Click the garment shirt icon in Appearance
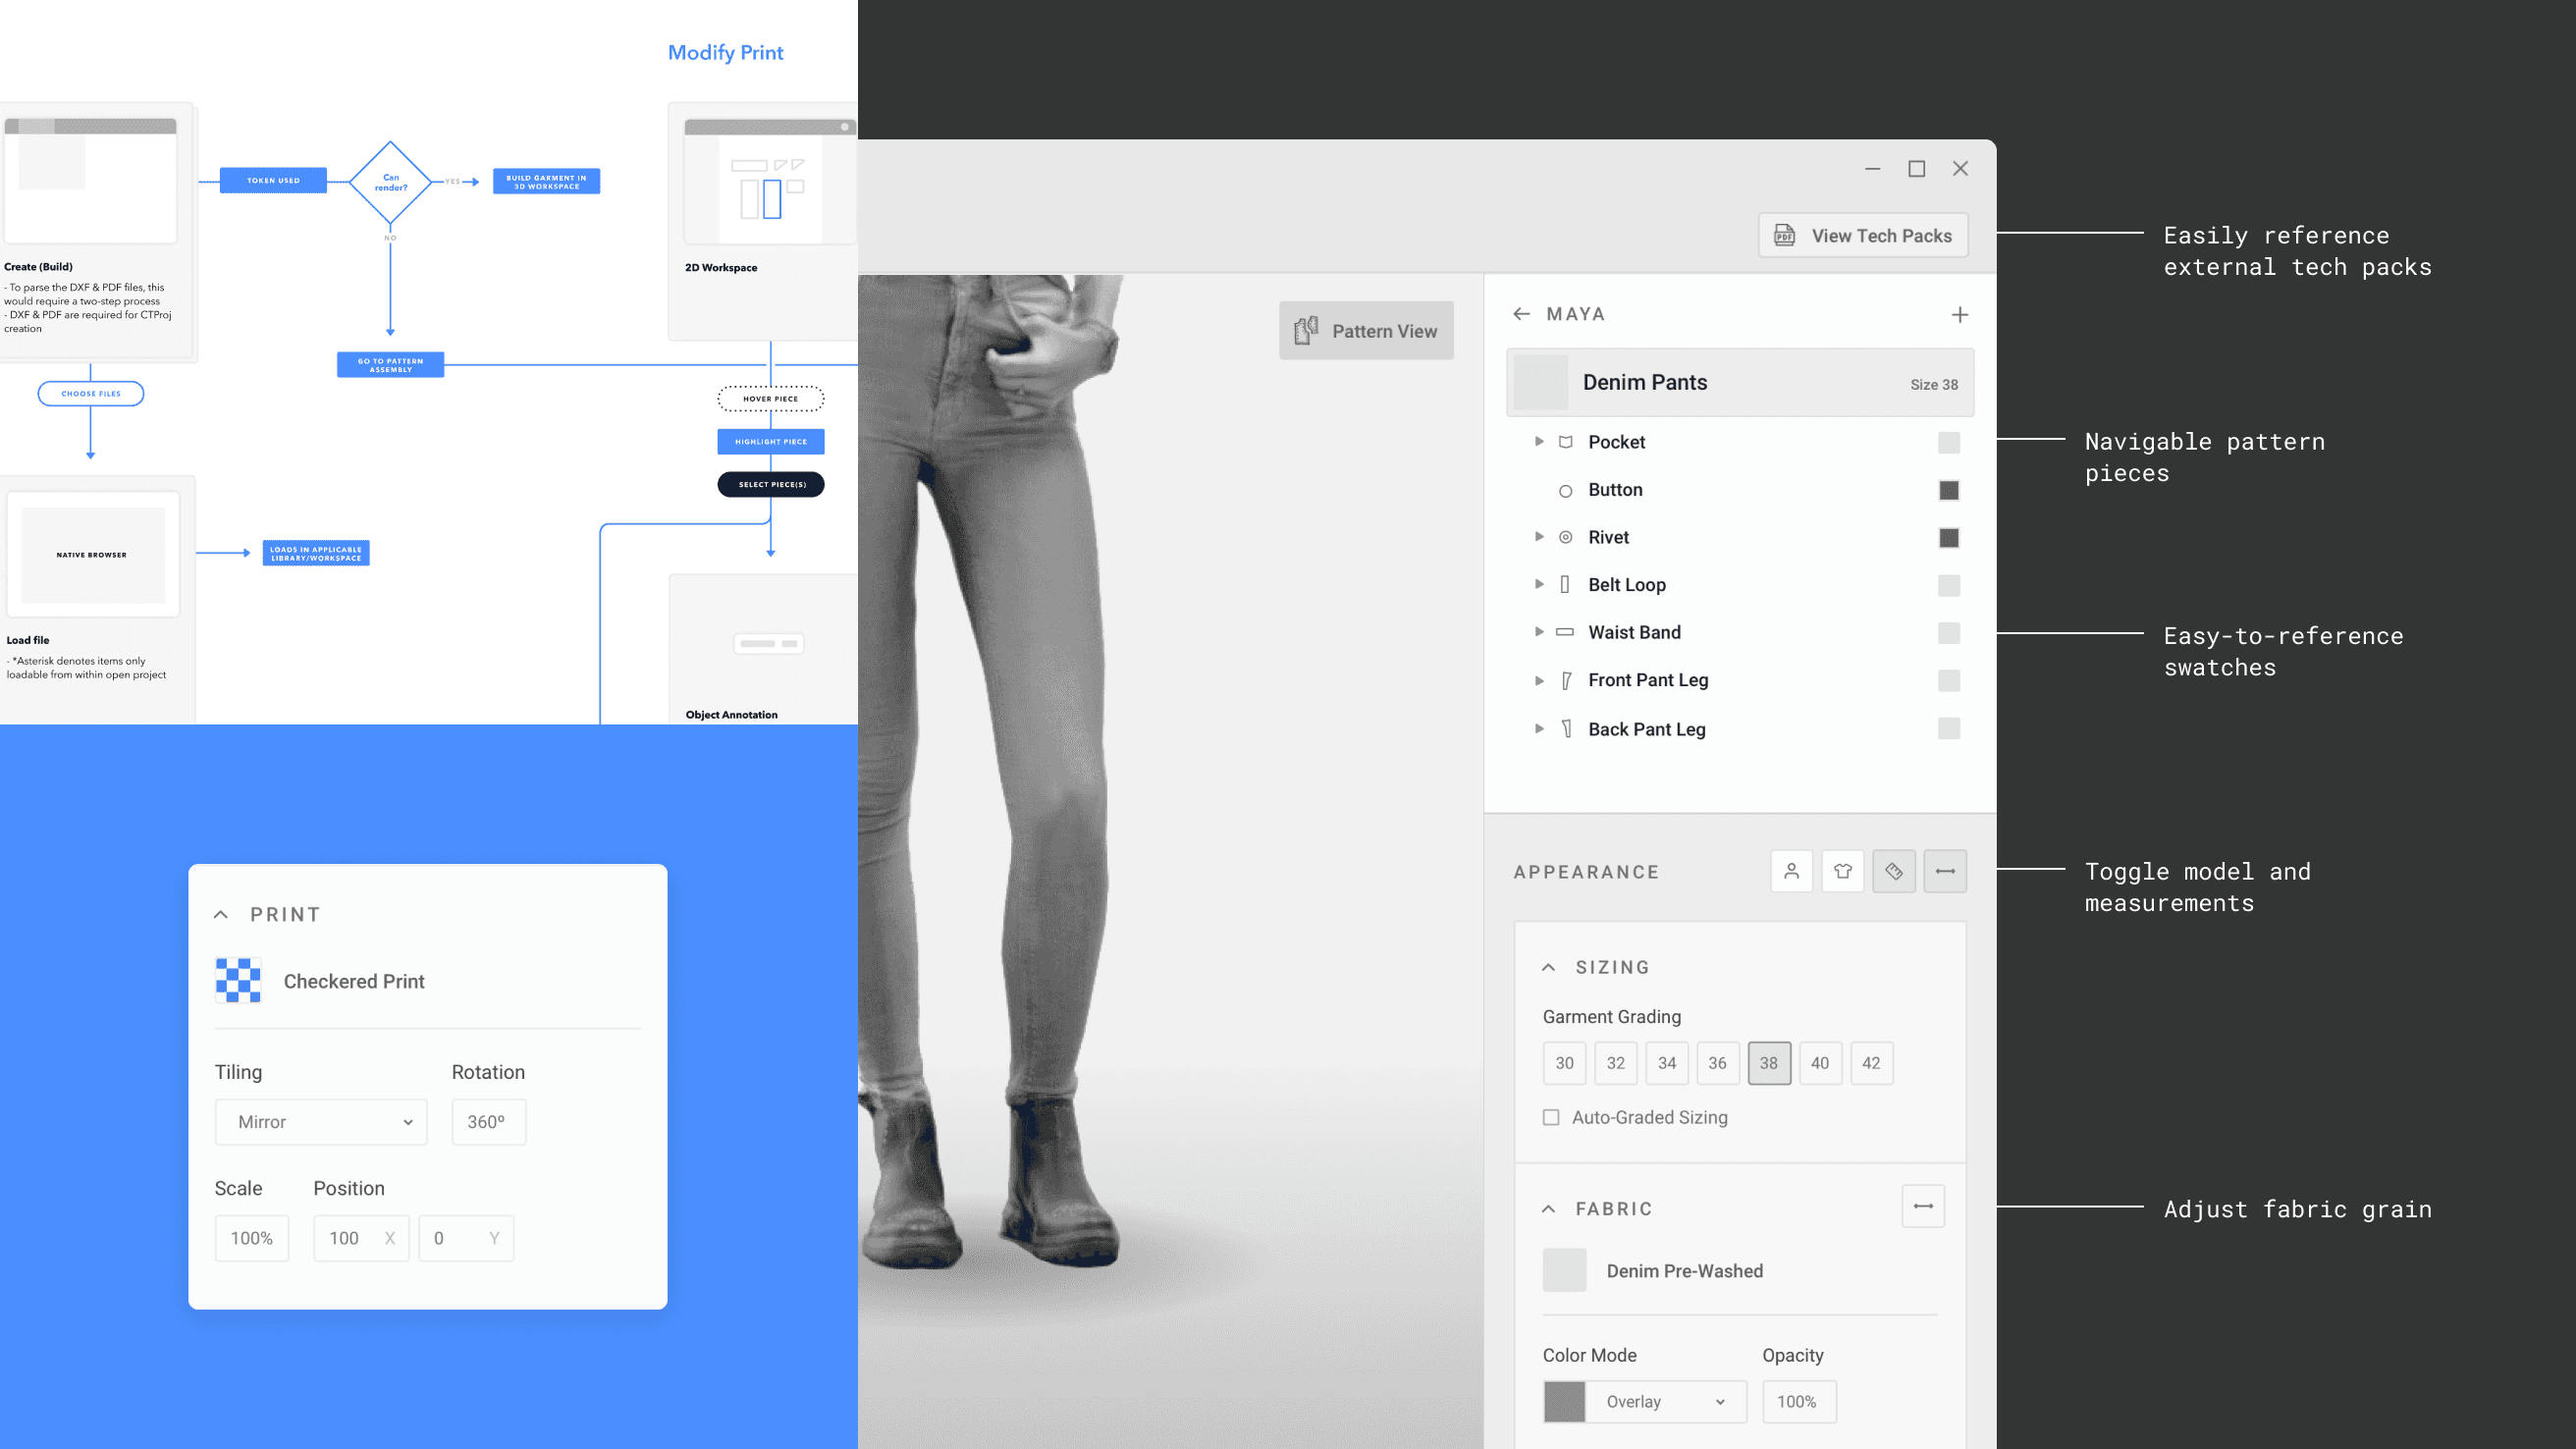The height and width of the screenshot is (1449, 2576). (1842, 871)
